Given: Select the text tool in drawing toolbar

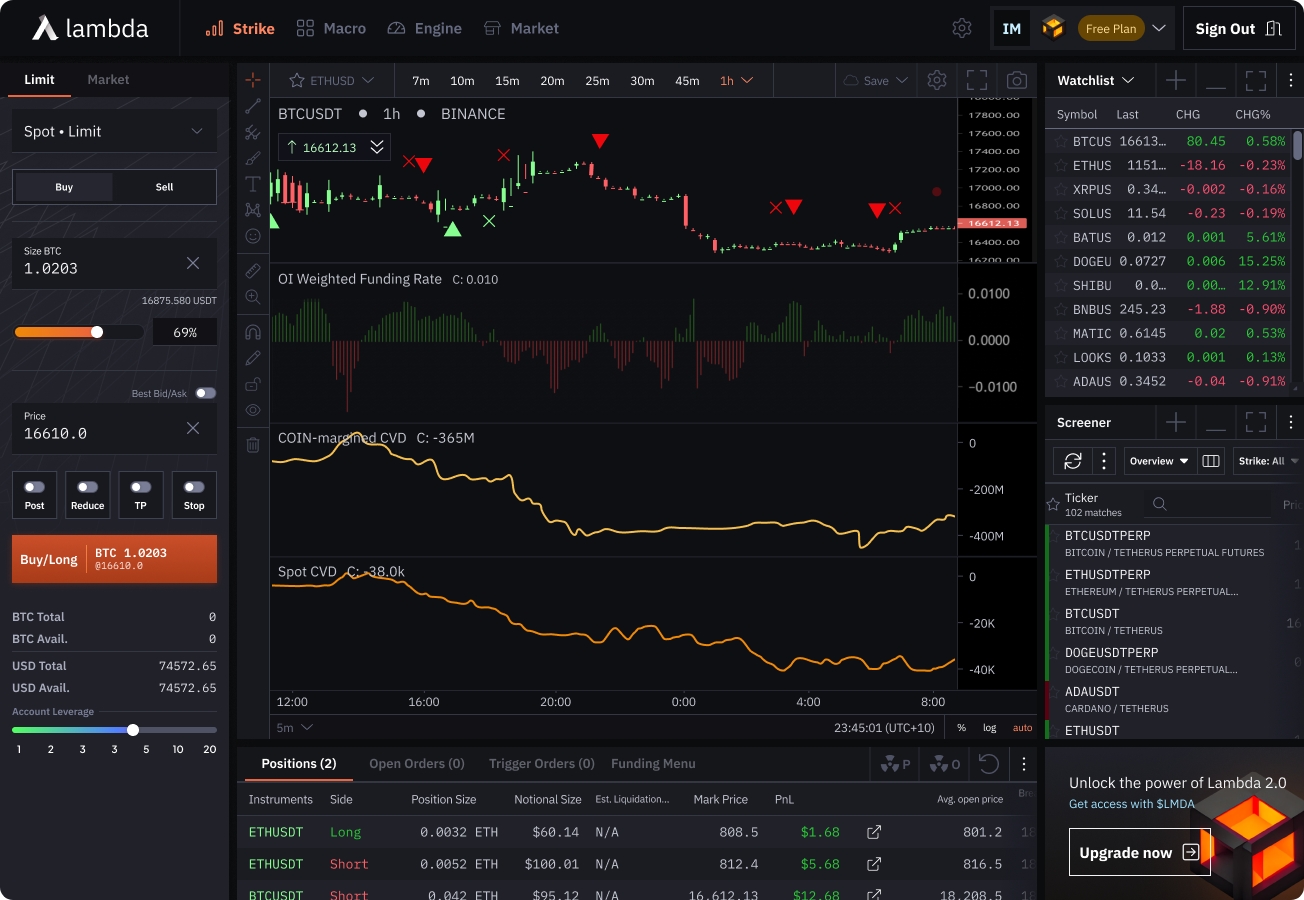Looking at the screenshot, I should pos(253,184).
